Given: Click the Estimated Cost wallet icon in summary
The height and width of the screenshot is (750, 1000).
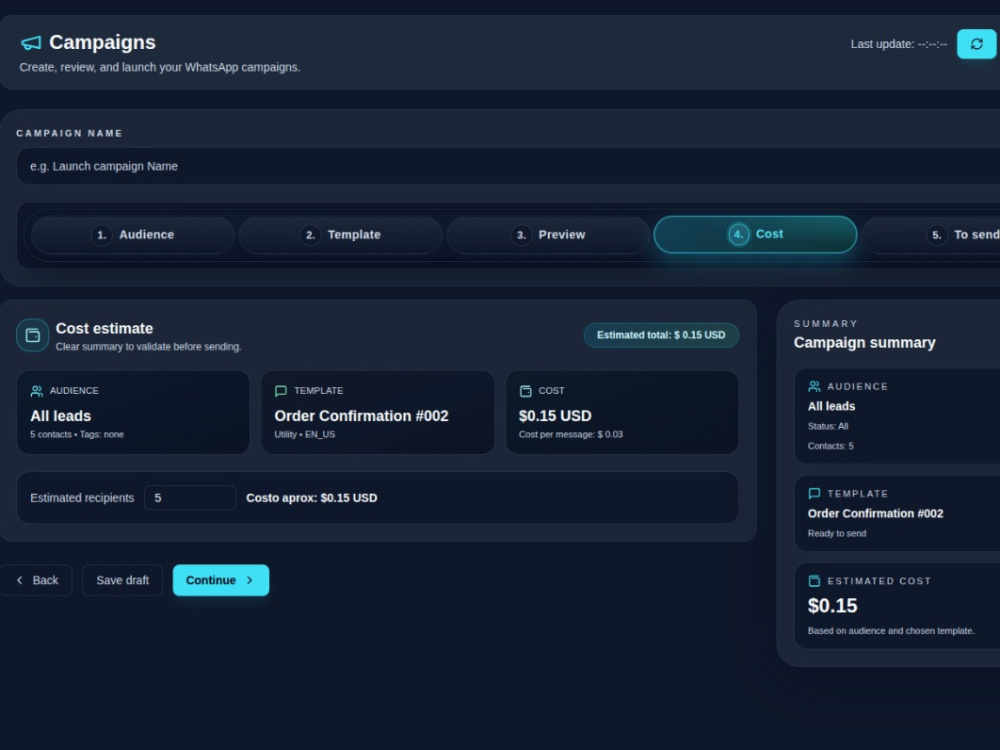Looking at the screenshot, I should pos(814,581).
